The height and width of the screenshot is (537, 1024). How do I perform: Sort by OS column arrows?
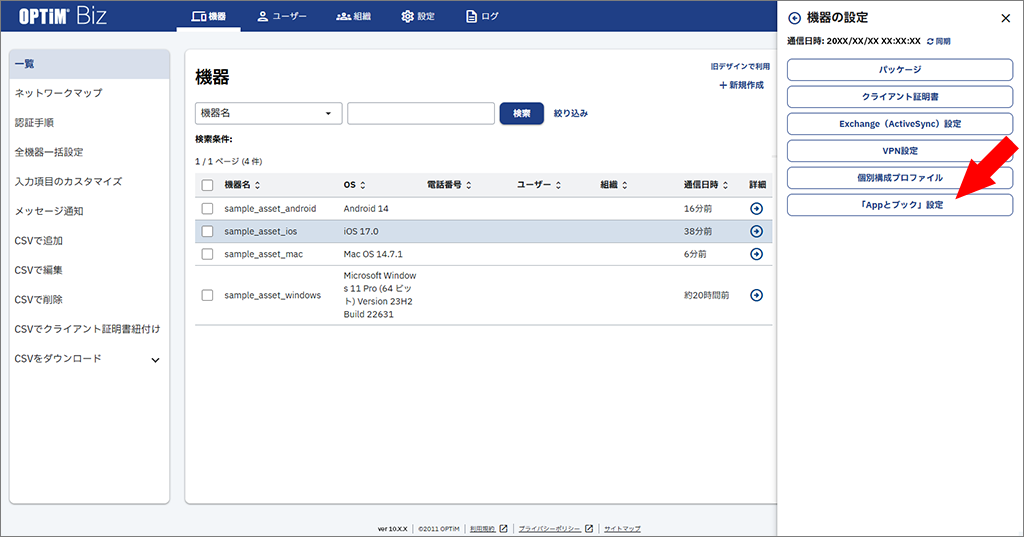tap(363, 186)
